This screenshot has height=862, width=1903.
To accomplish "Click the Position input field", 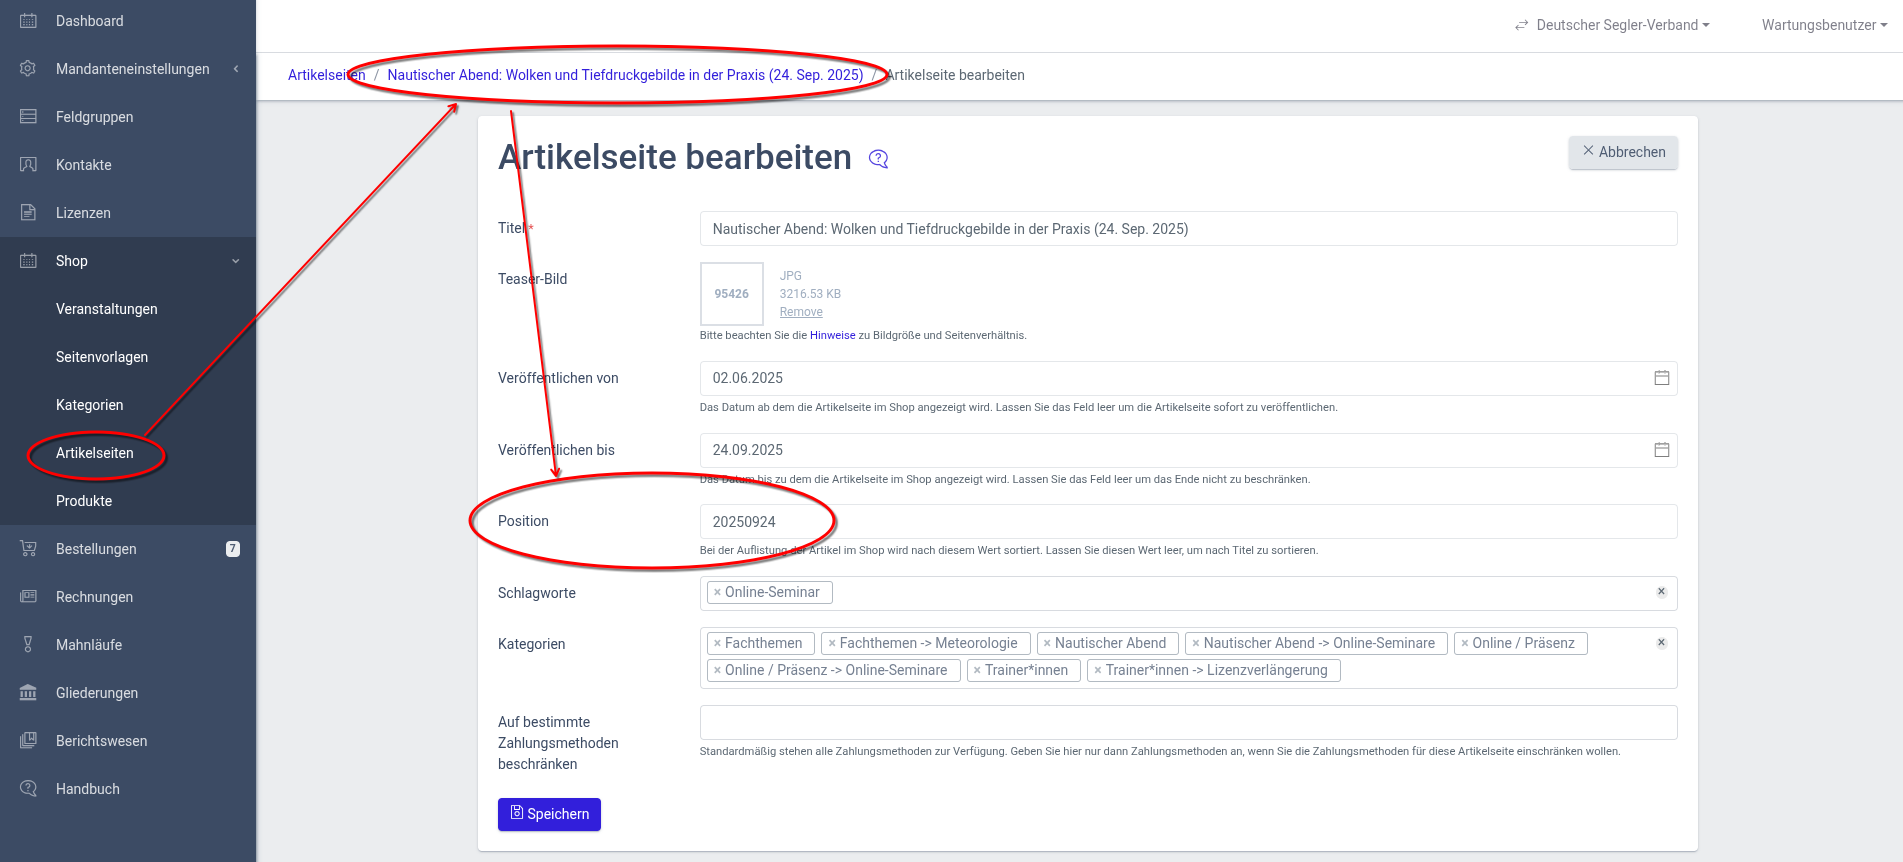I will 1187,522.
